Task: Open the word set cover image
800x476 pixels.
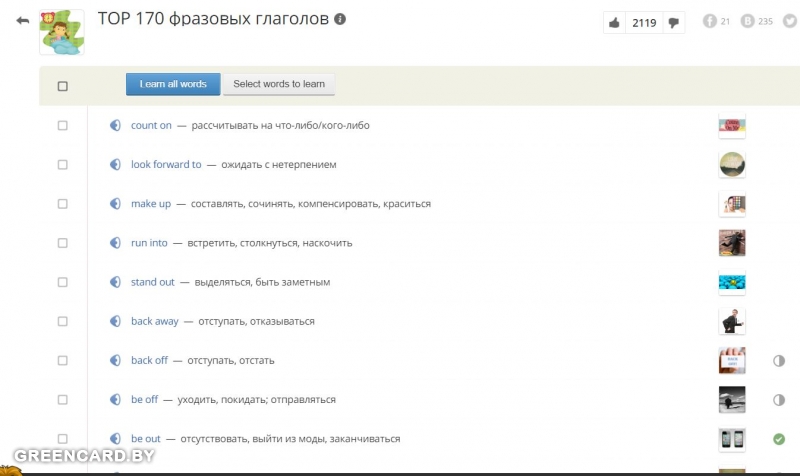Action: point(62,32)
